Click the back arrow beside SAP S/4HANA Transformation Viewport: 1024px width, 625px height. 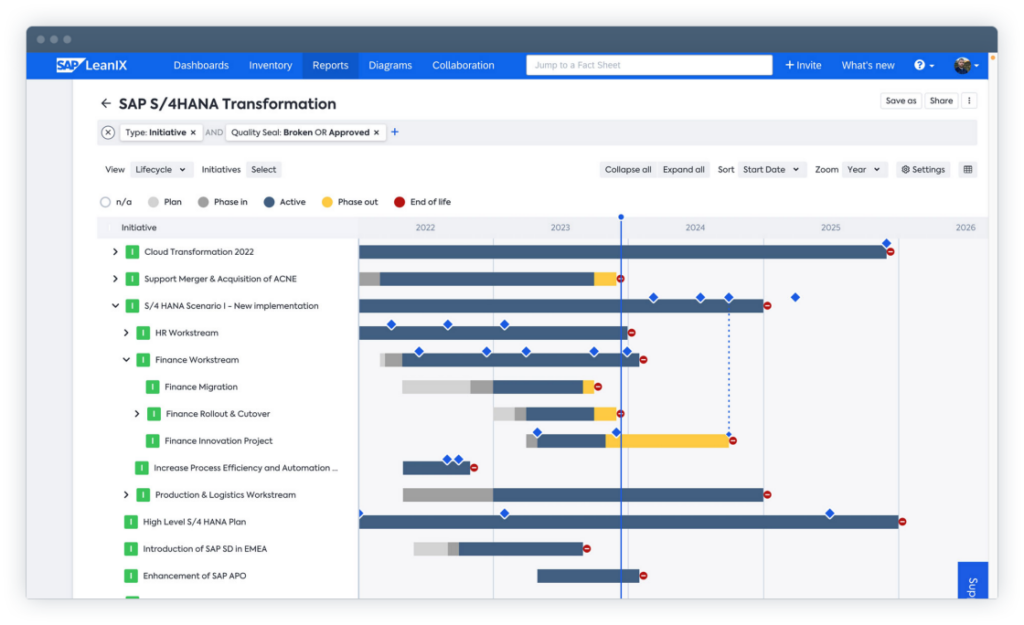tap(106, 104)
